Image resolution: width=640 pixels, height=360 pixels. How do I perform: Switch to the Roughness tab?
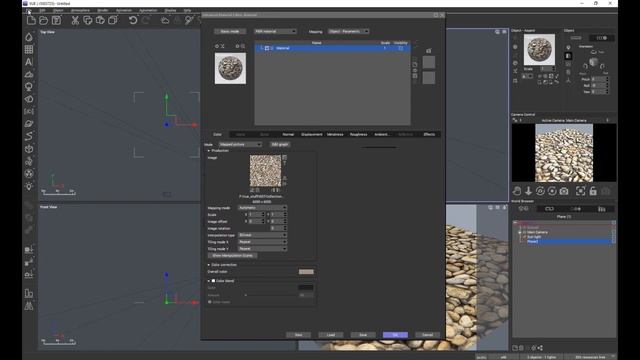pos(358,134)
